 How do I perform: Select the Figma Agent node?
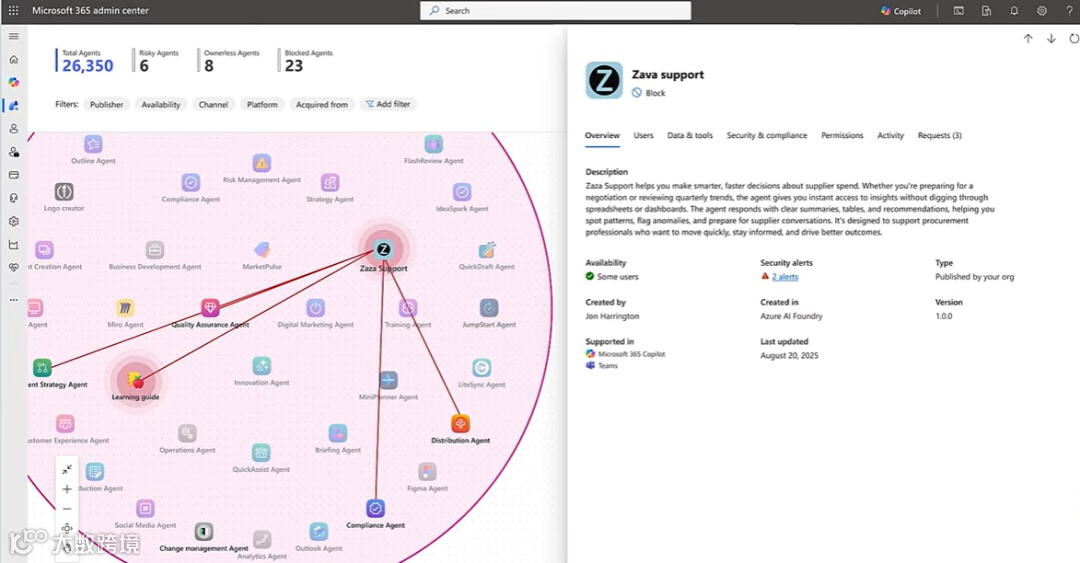coord(427,471)
